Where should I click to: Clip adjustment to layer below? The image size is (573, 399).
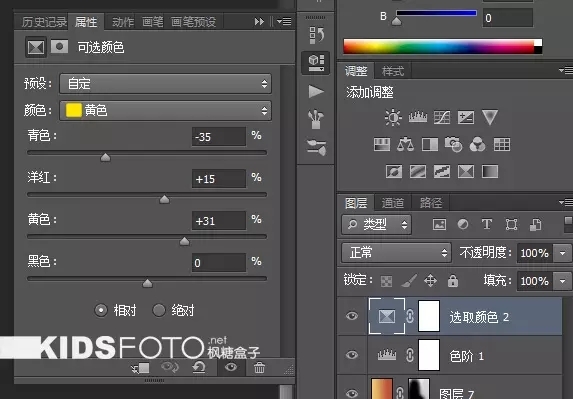pyautogui.click(x=141, y=368)
